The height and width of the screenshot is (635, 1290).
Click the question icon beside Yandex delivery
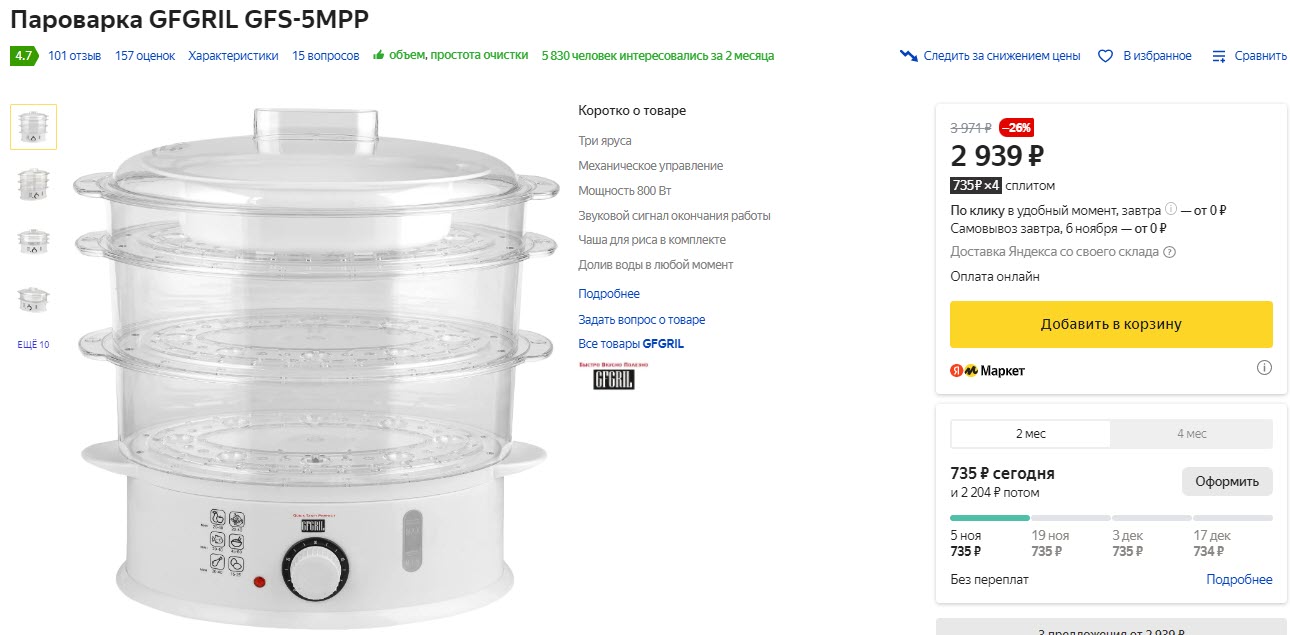(1170, 252)
